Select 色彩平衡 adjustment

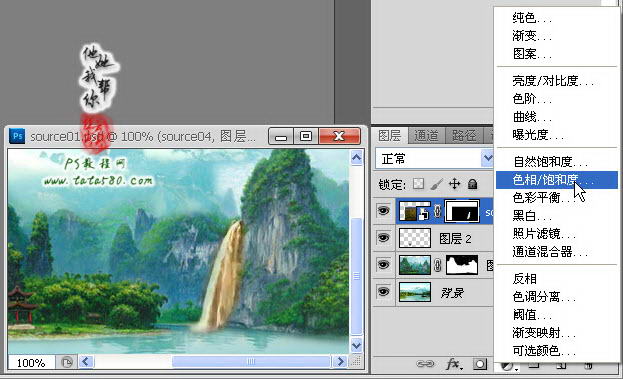click(556, 197)
